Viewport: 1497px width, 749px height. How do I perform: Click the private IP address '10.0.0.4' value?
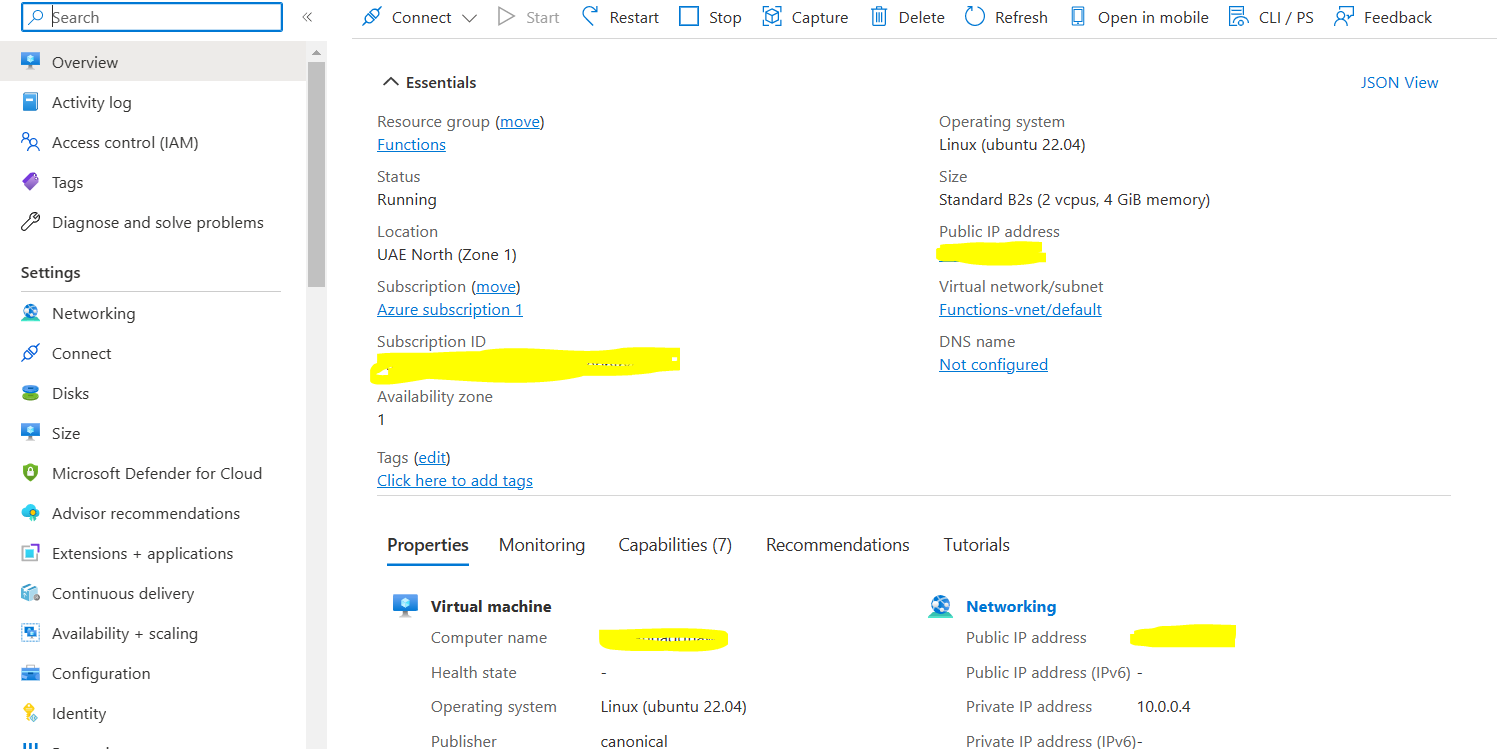tap(1164, 707)
